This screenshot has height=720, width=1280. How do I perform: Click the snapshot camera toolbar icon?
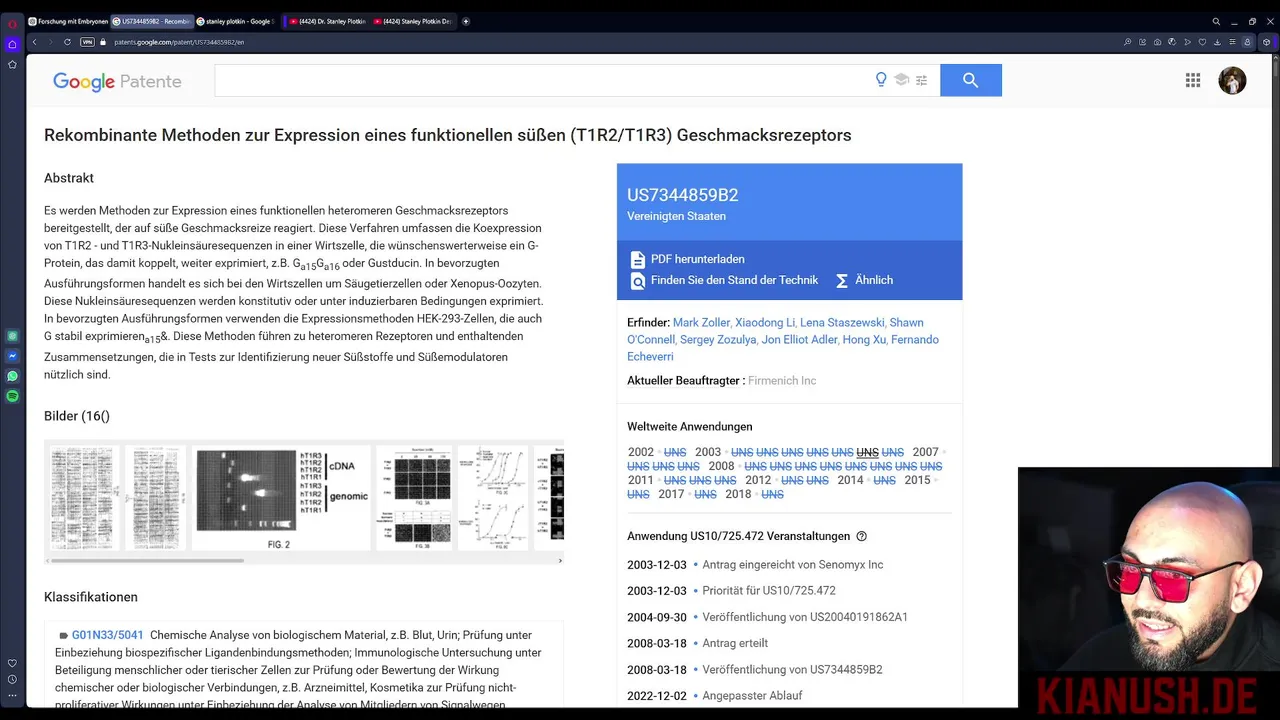[1157, 42]
